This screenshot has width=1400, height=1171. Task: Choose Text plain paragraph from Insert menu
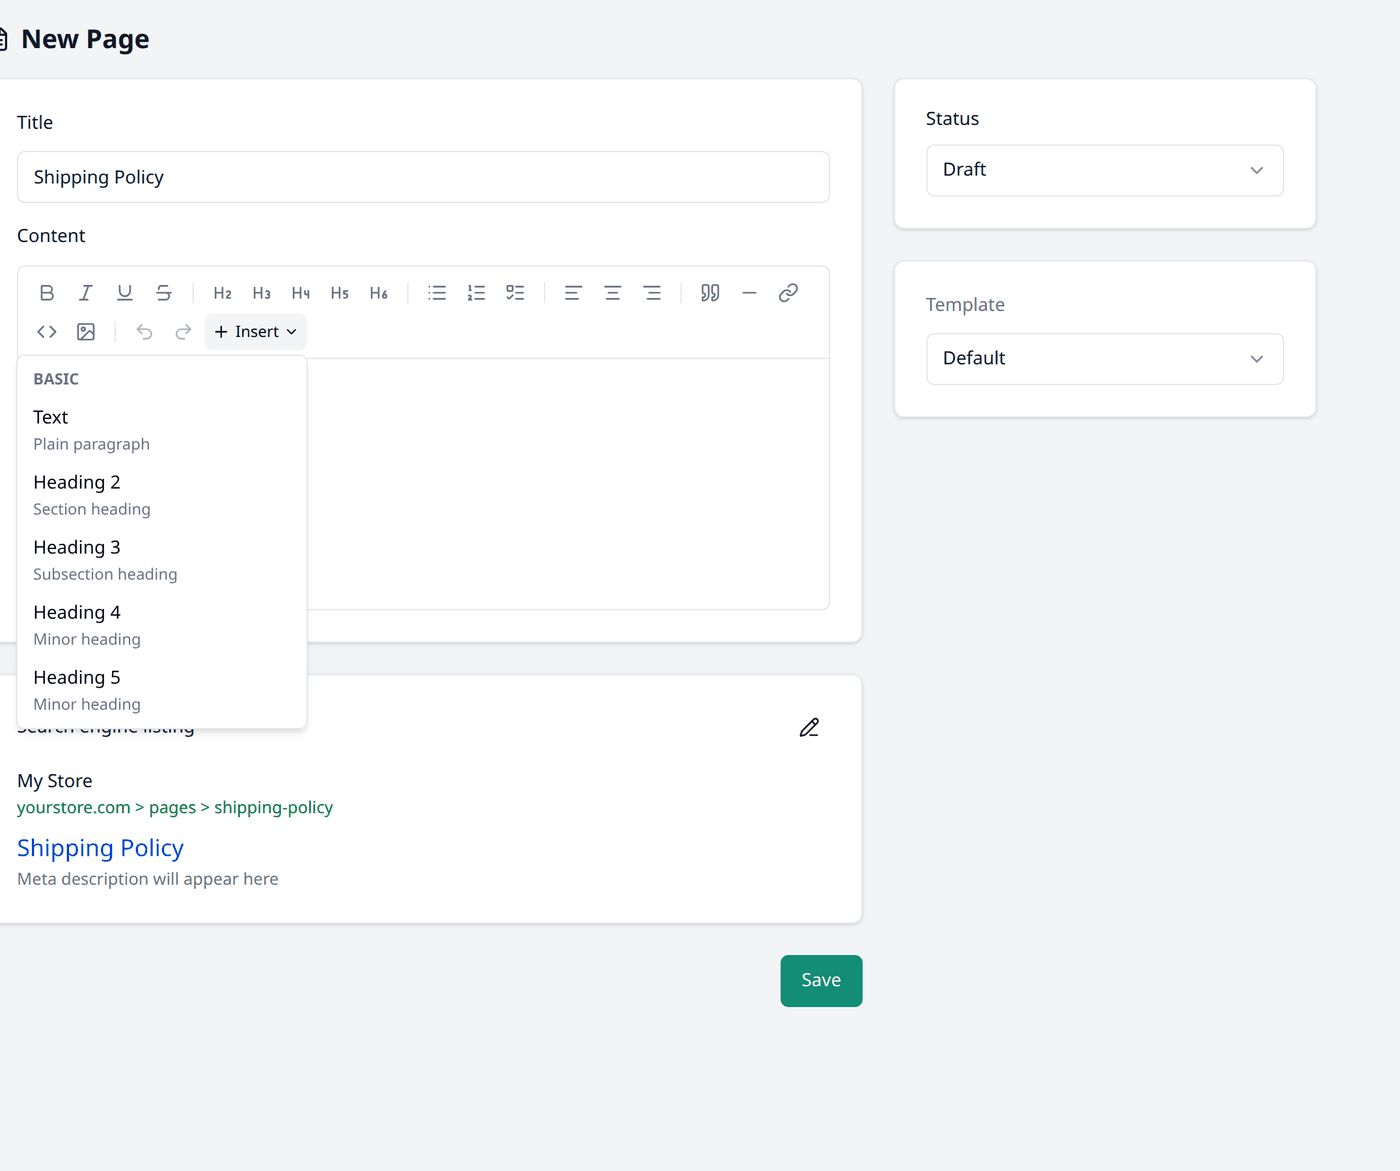162,430
